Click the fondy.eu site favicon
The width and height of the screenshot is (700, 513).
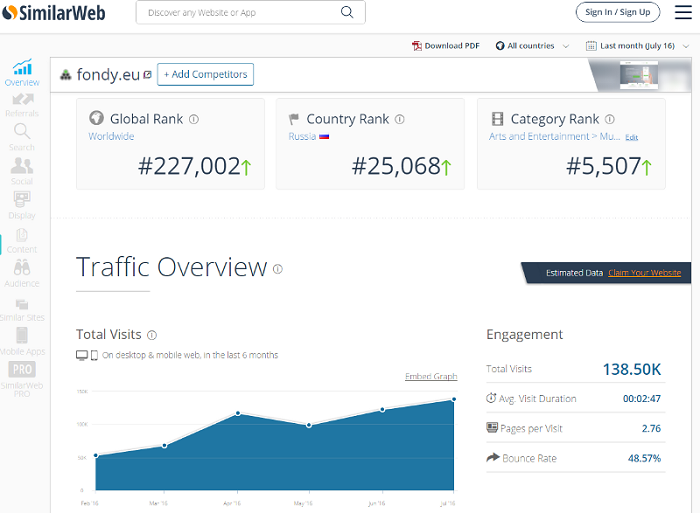tap(66, 75)
